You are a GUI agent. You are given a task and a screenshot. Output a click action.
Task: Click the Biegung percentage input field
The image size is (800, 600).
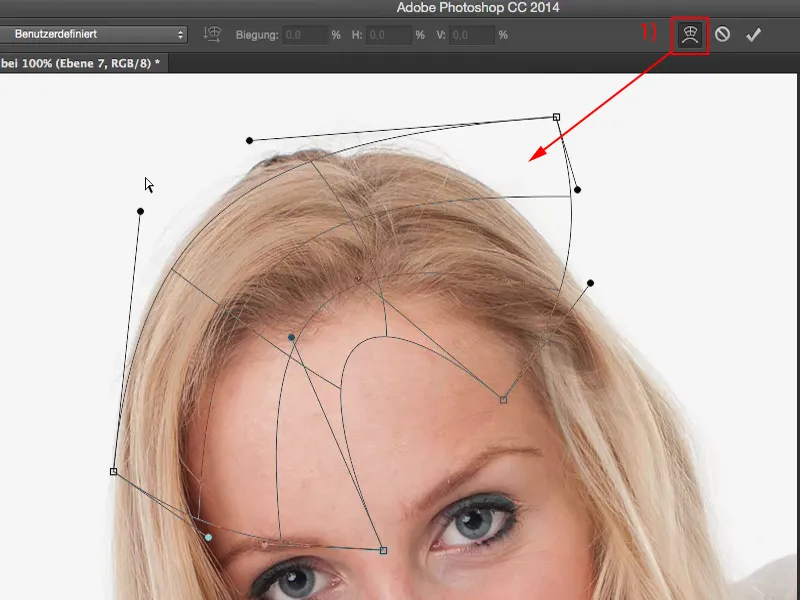click(305, 35)
